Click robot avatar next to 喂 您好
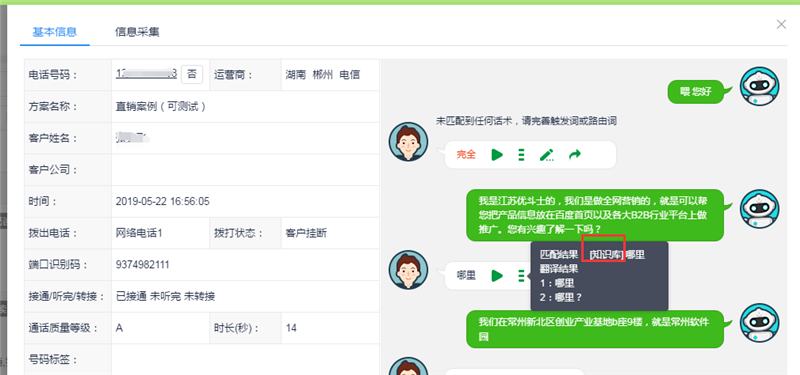The image size is (800, 375). point(760,86)
